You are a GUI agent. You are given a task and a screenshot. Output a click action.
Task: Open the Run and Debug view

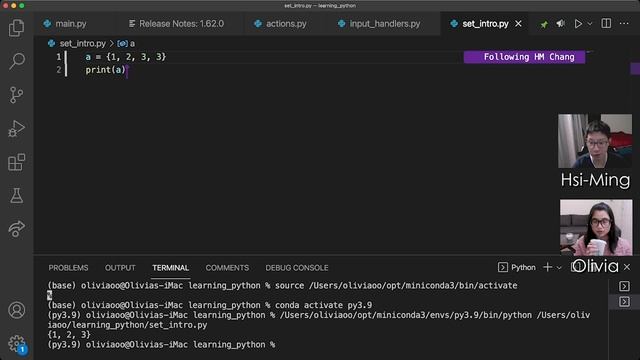point(16,129)
